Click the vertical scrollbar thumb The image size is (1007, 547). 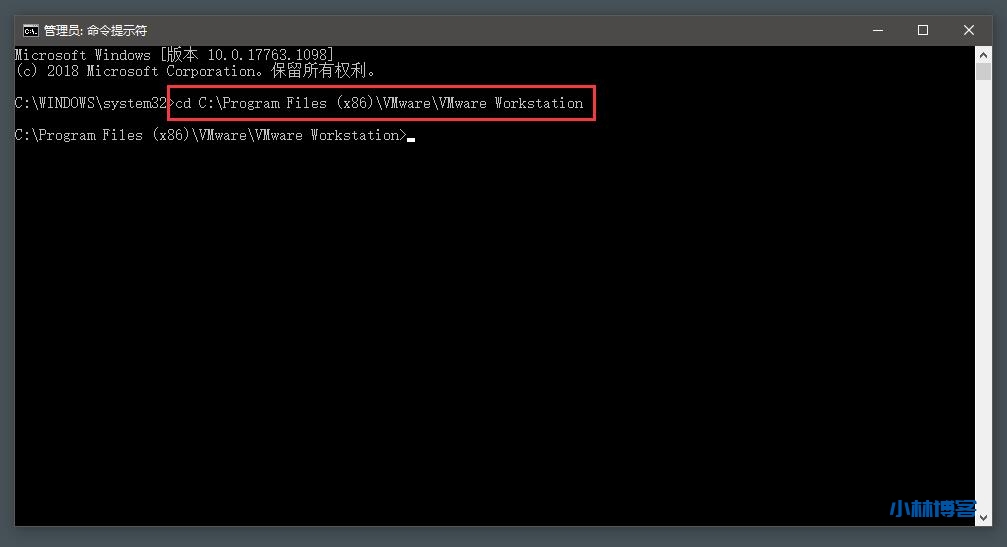pos(983,72)
